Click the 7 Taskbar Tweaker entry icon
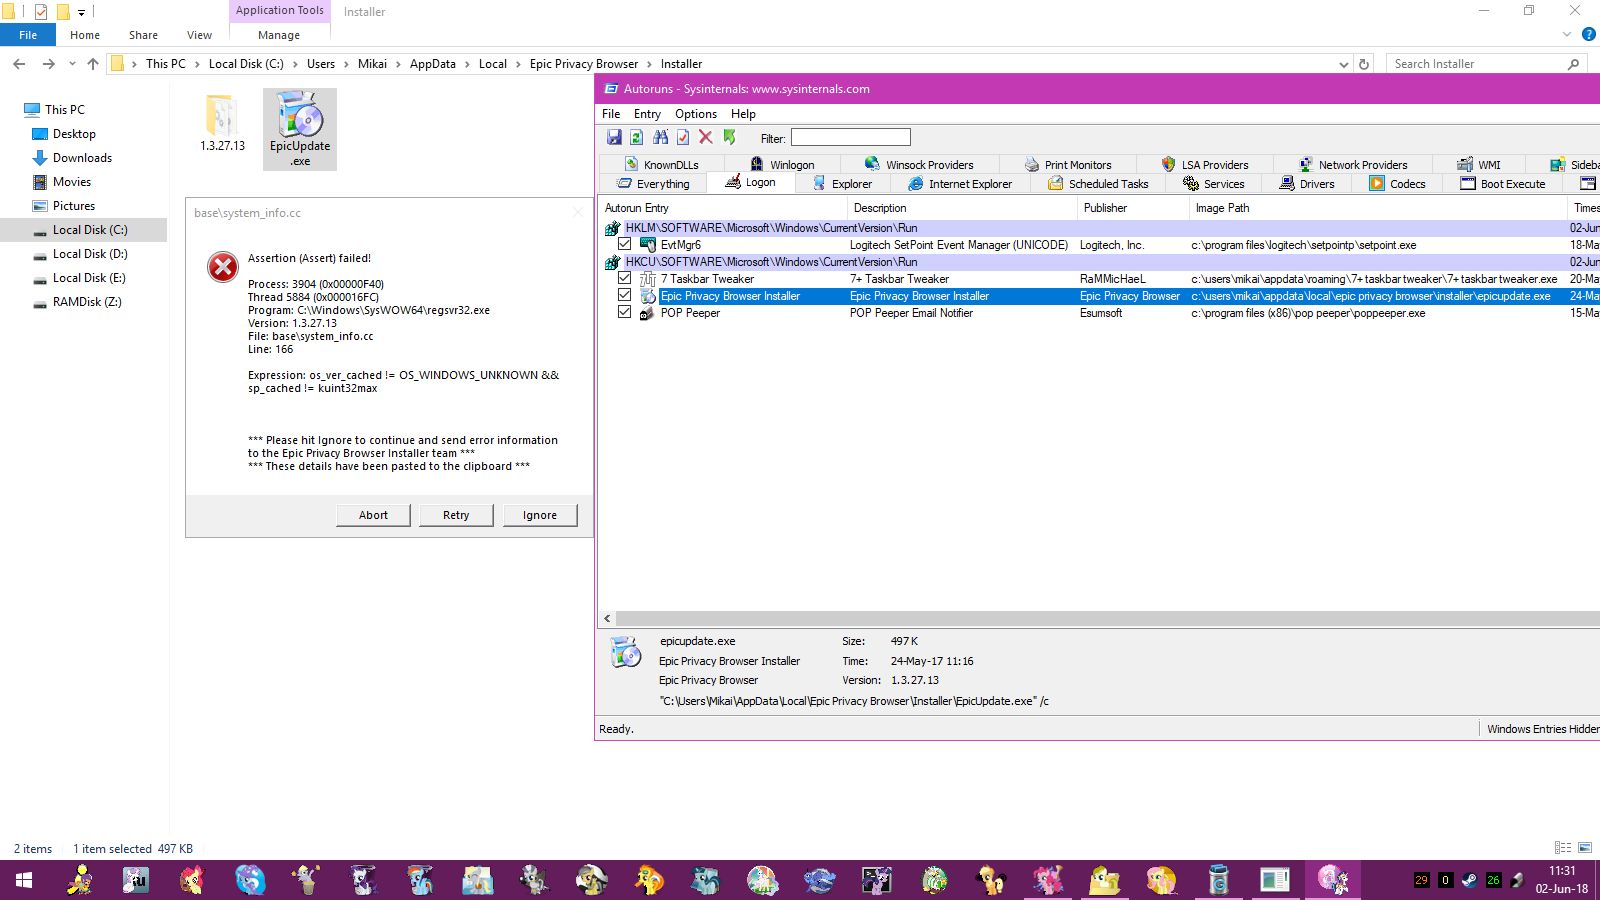This screenshot has height=900, width=1600. [648, 279]
